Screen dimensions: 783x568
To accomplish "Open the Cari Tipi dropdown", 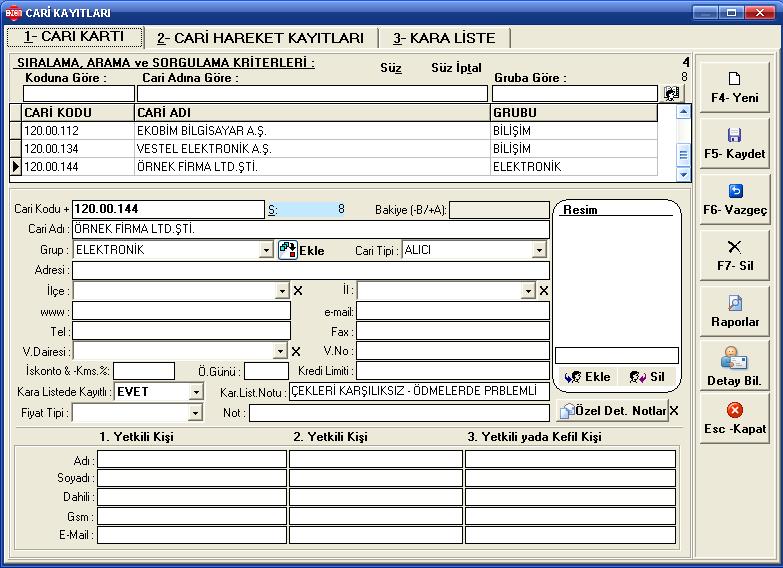I will coord(539,250).
